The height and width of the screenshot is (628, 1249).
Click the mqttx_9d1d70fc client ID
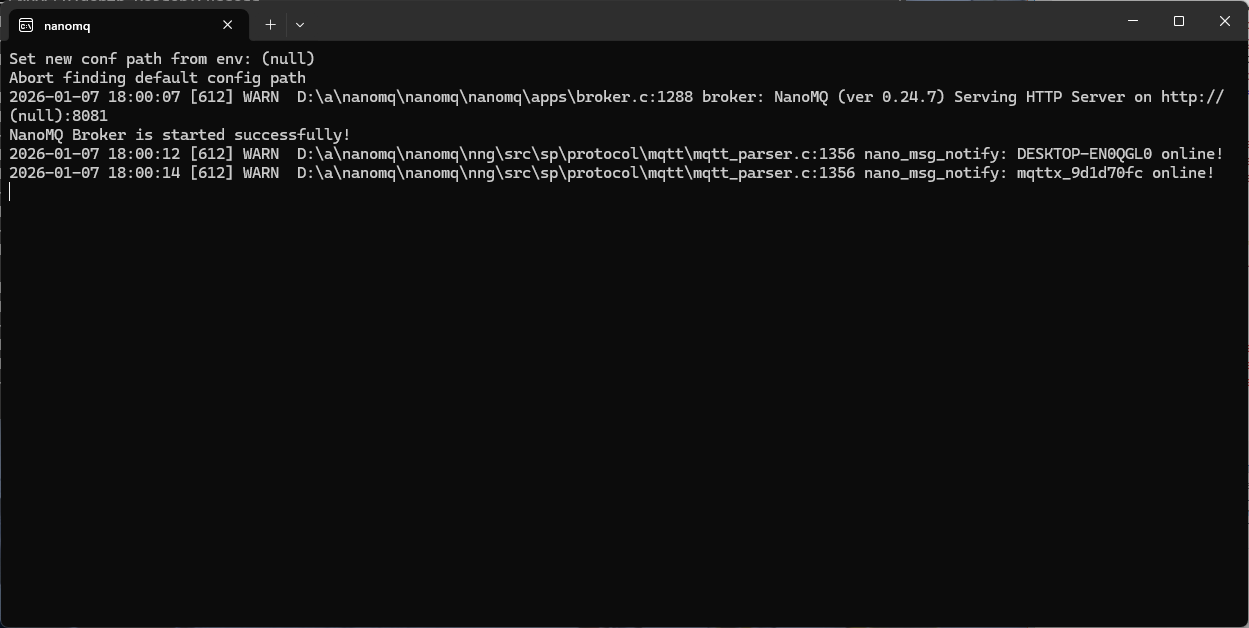pyautogui.click(x=1079, y=173)
